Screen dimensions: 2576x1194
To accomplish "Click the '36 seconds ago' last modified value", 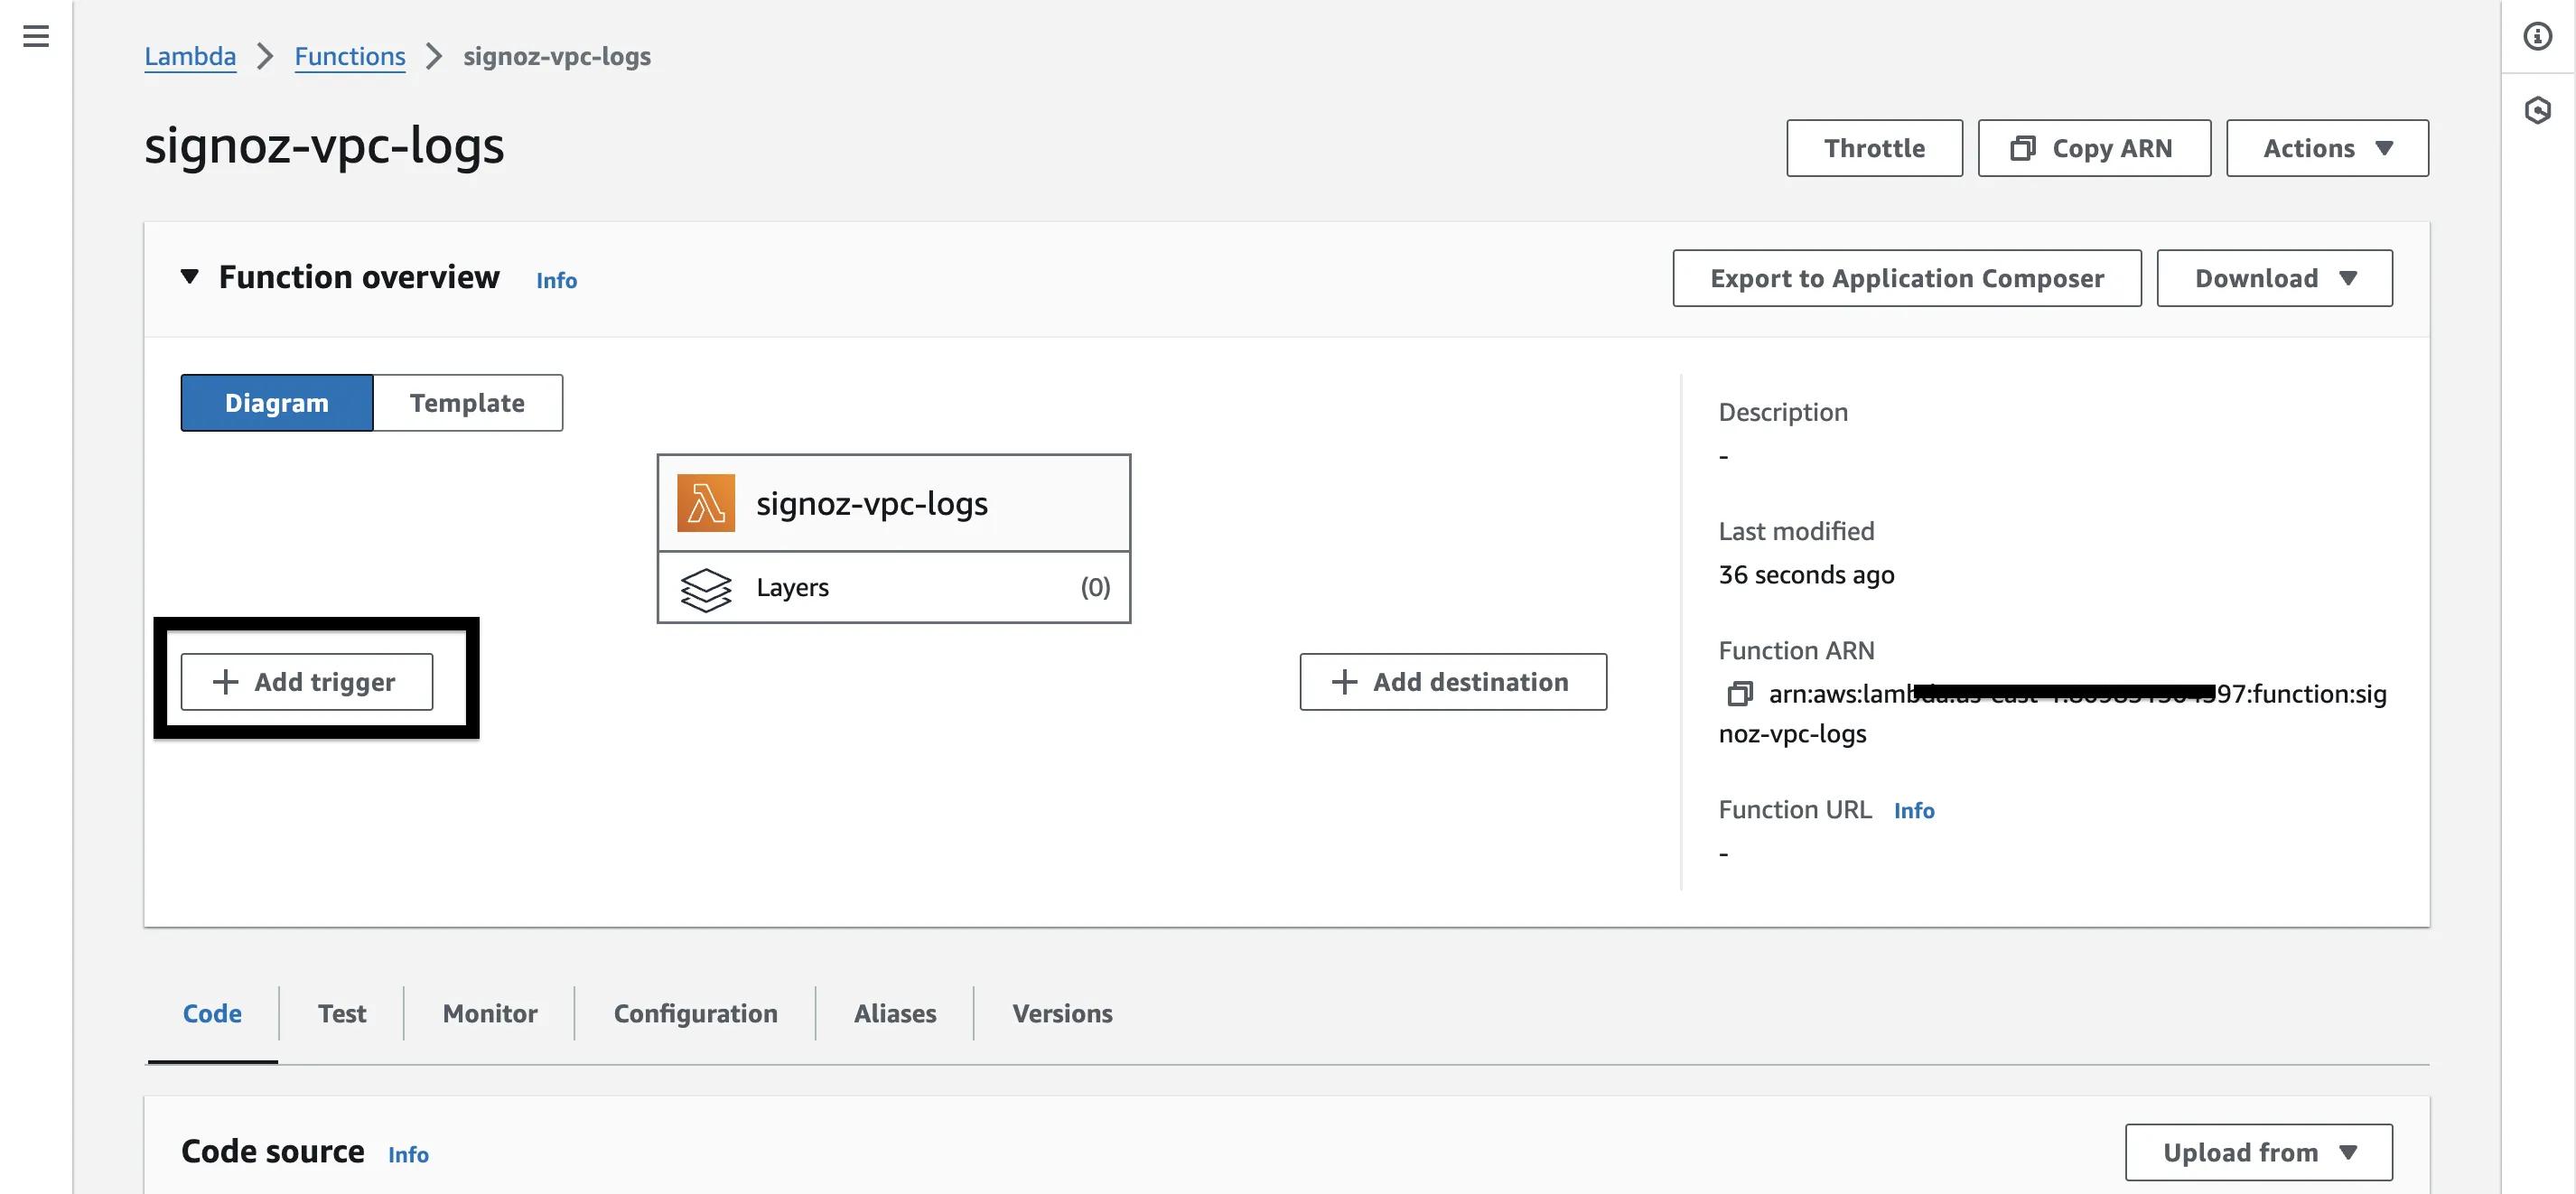I will (x=1806, y=574).
